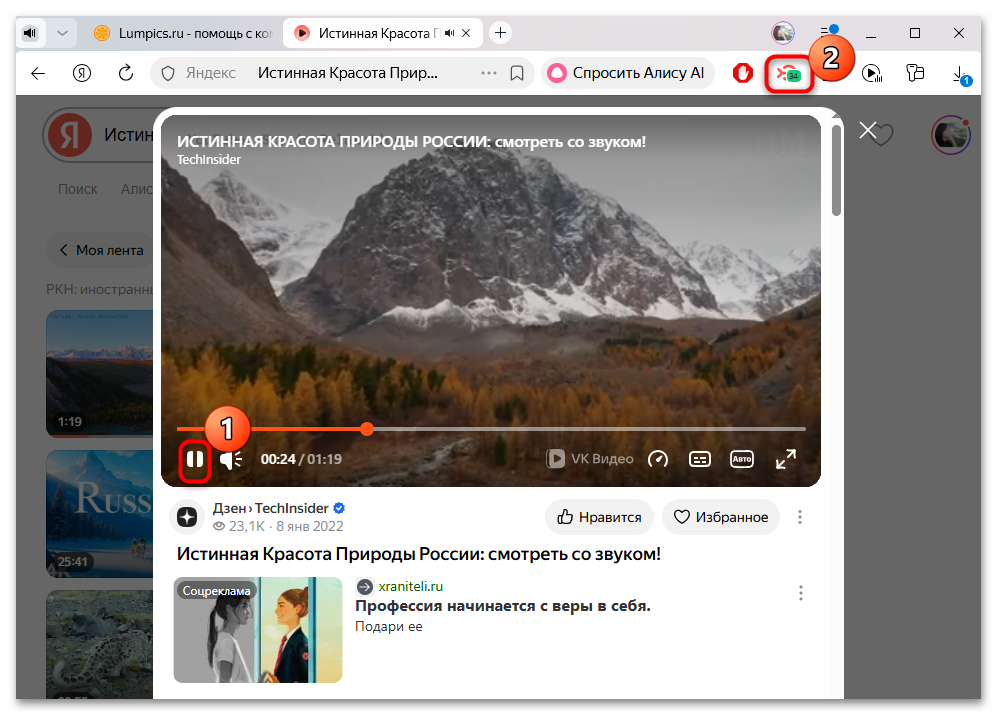
Task: Mute the tab via its speaker icon
Action: coord(450,33)
